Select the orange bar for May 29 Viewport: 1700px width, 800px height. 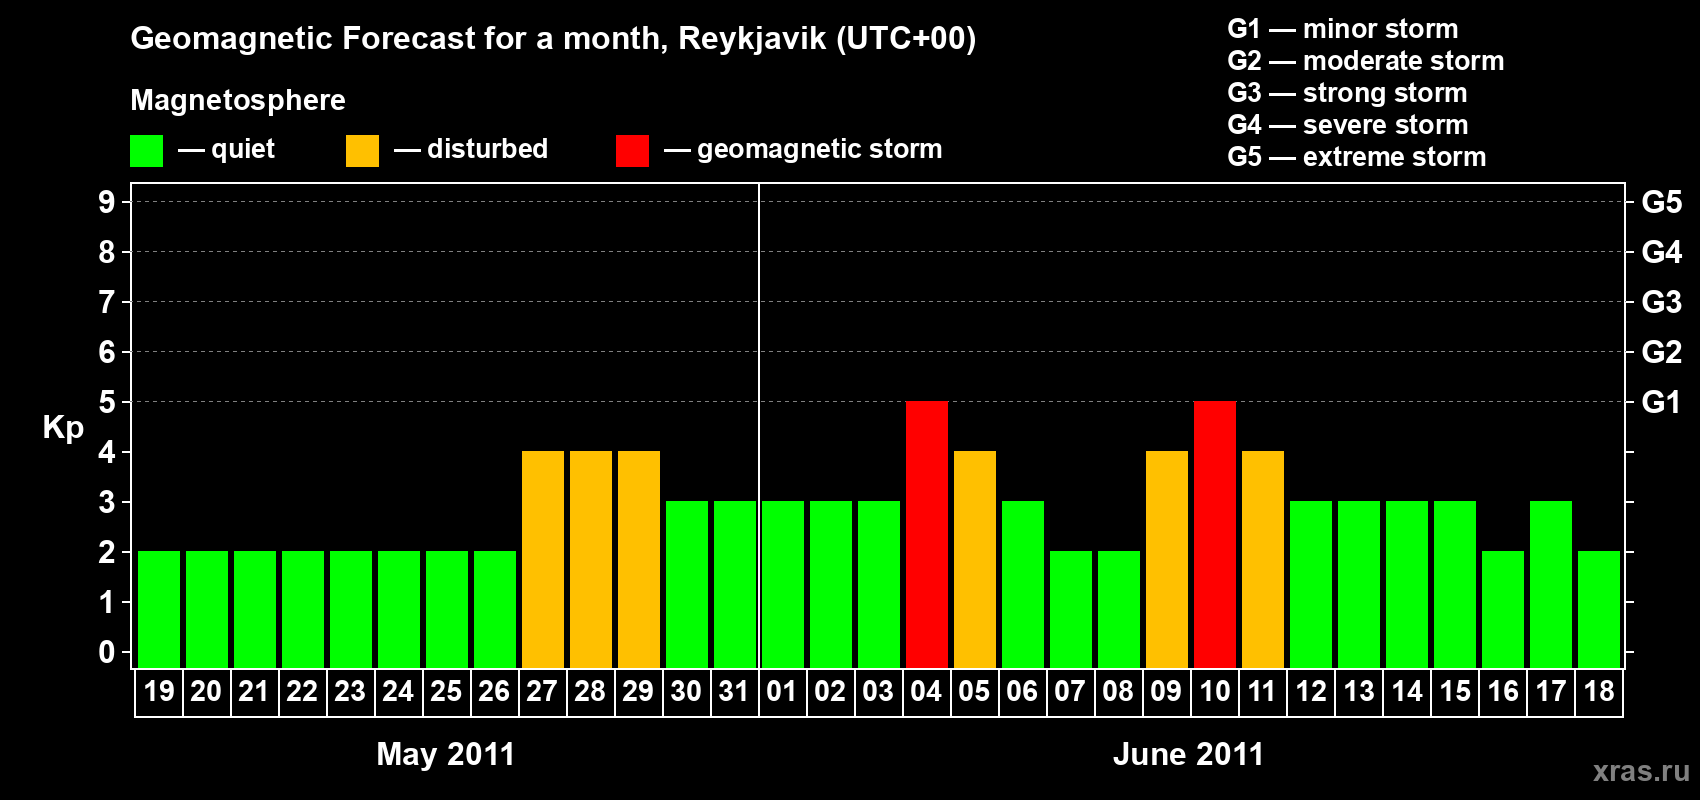point(639,559)
